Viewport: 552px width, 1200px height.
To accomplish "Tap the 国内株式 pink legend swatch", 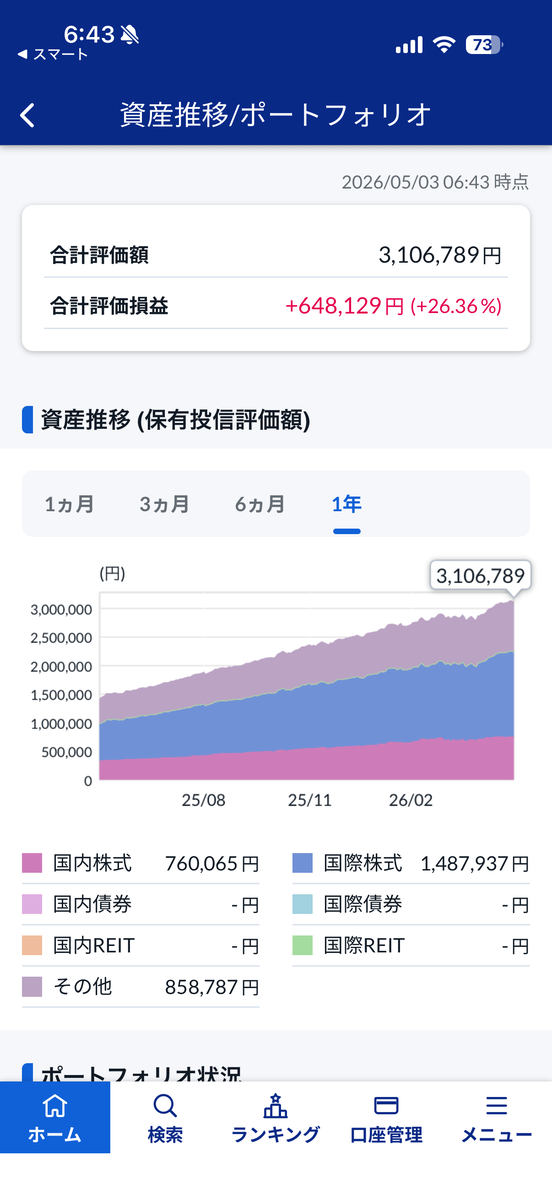I will click(32, 864).
